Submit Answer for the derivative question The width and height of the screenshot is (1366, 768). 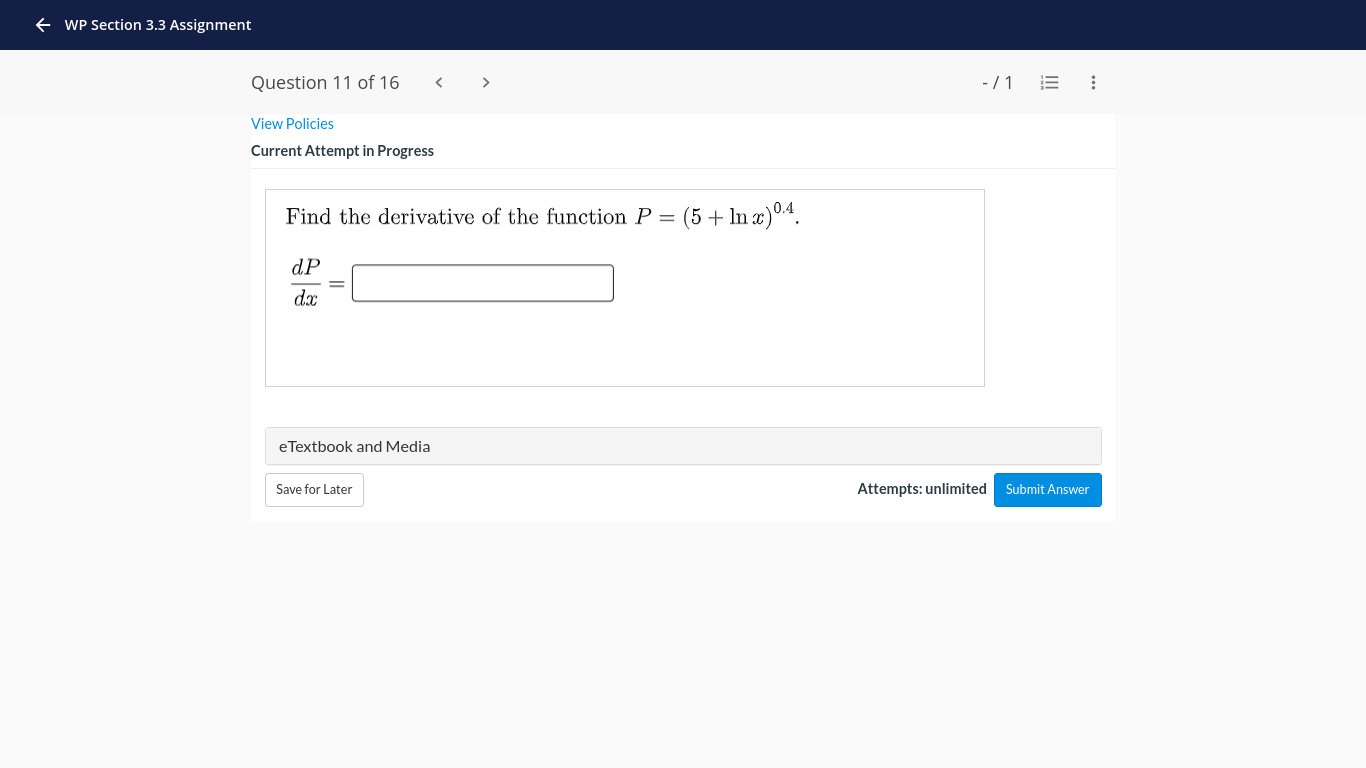[x=1047, y=490]
